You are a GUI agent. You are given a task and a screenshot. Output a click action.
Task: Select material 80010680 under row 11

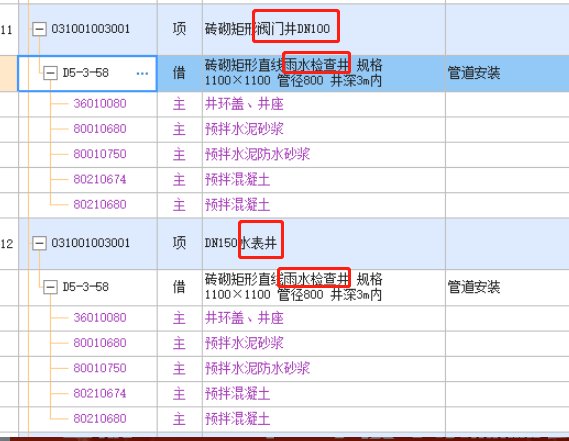pos(100,129)
